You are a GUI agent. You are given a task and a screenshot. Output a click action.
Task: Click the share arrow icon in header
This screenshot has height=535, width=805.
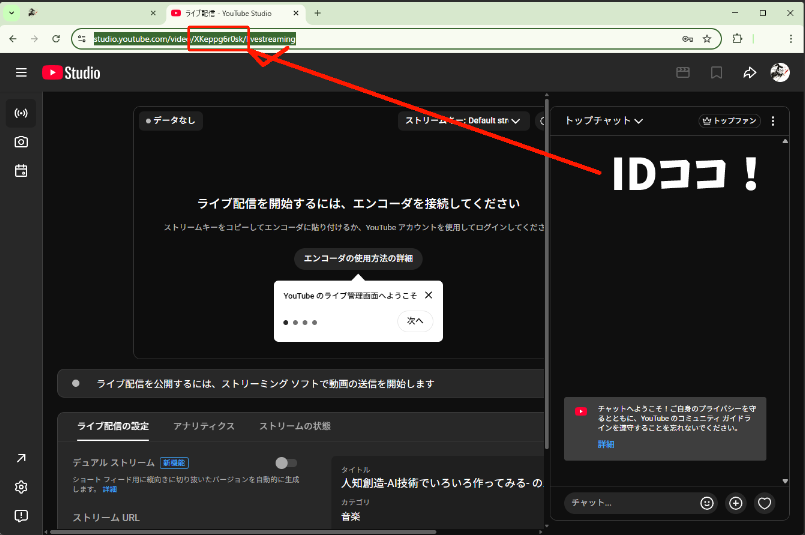[x=749, y=73]
